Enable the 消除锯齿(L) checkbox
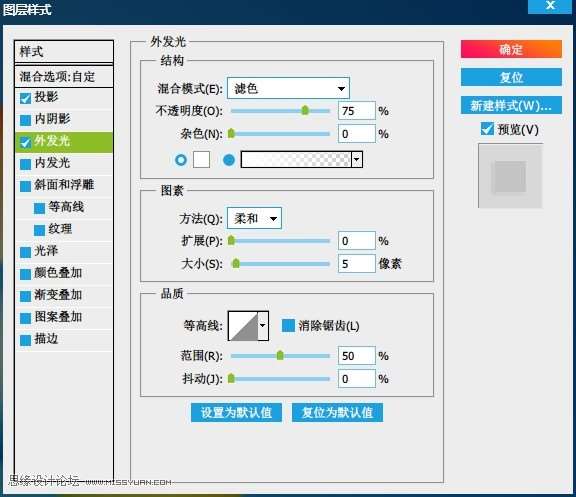 pyautogui.click(x=288, y=325)
